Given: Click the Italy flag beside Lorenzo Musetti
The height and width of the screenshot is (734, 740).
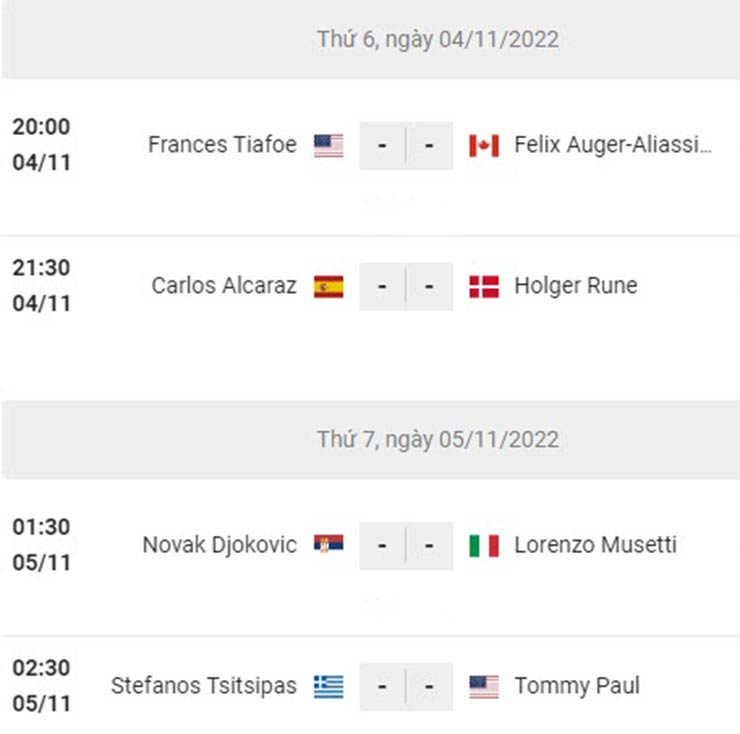Looking at the screenshot, I should click(x=484, y=546).
